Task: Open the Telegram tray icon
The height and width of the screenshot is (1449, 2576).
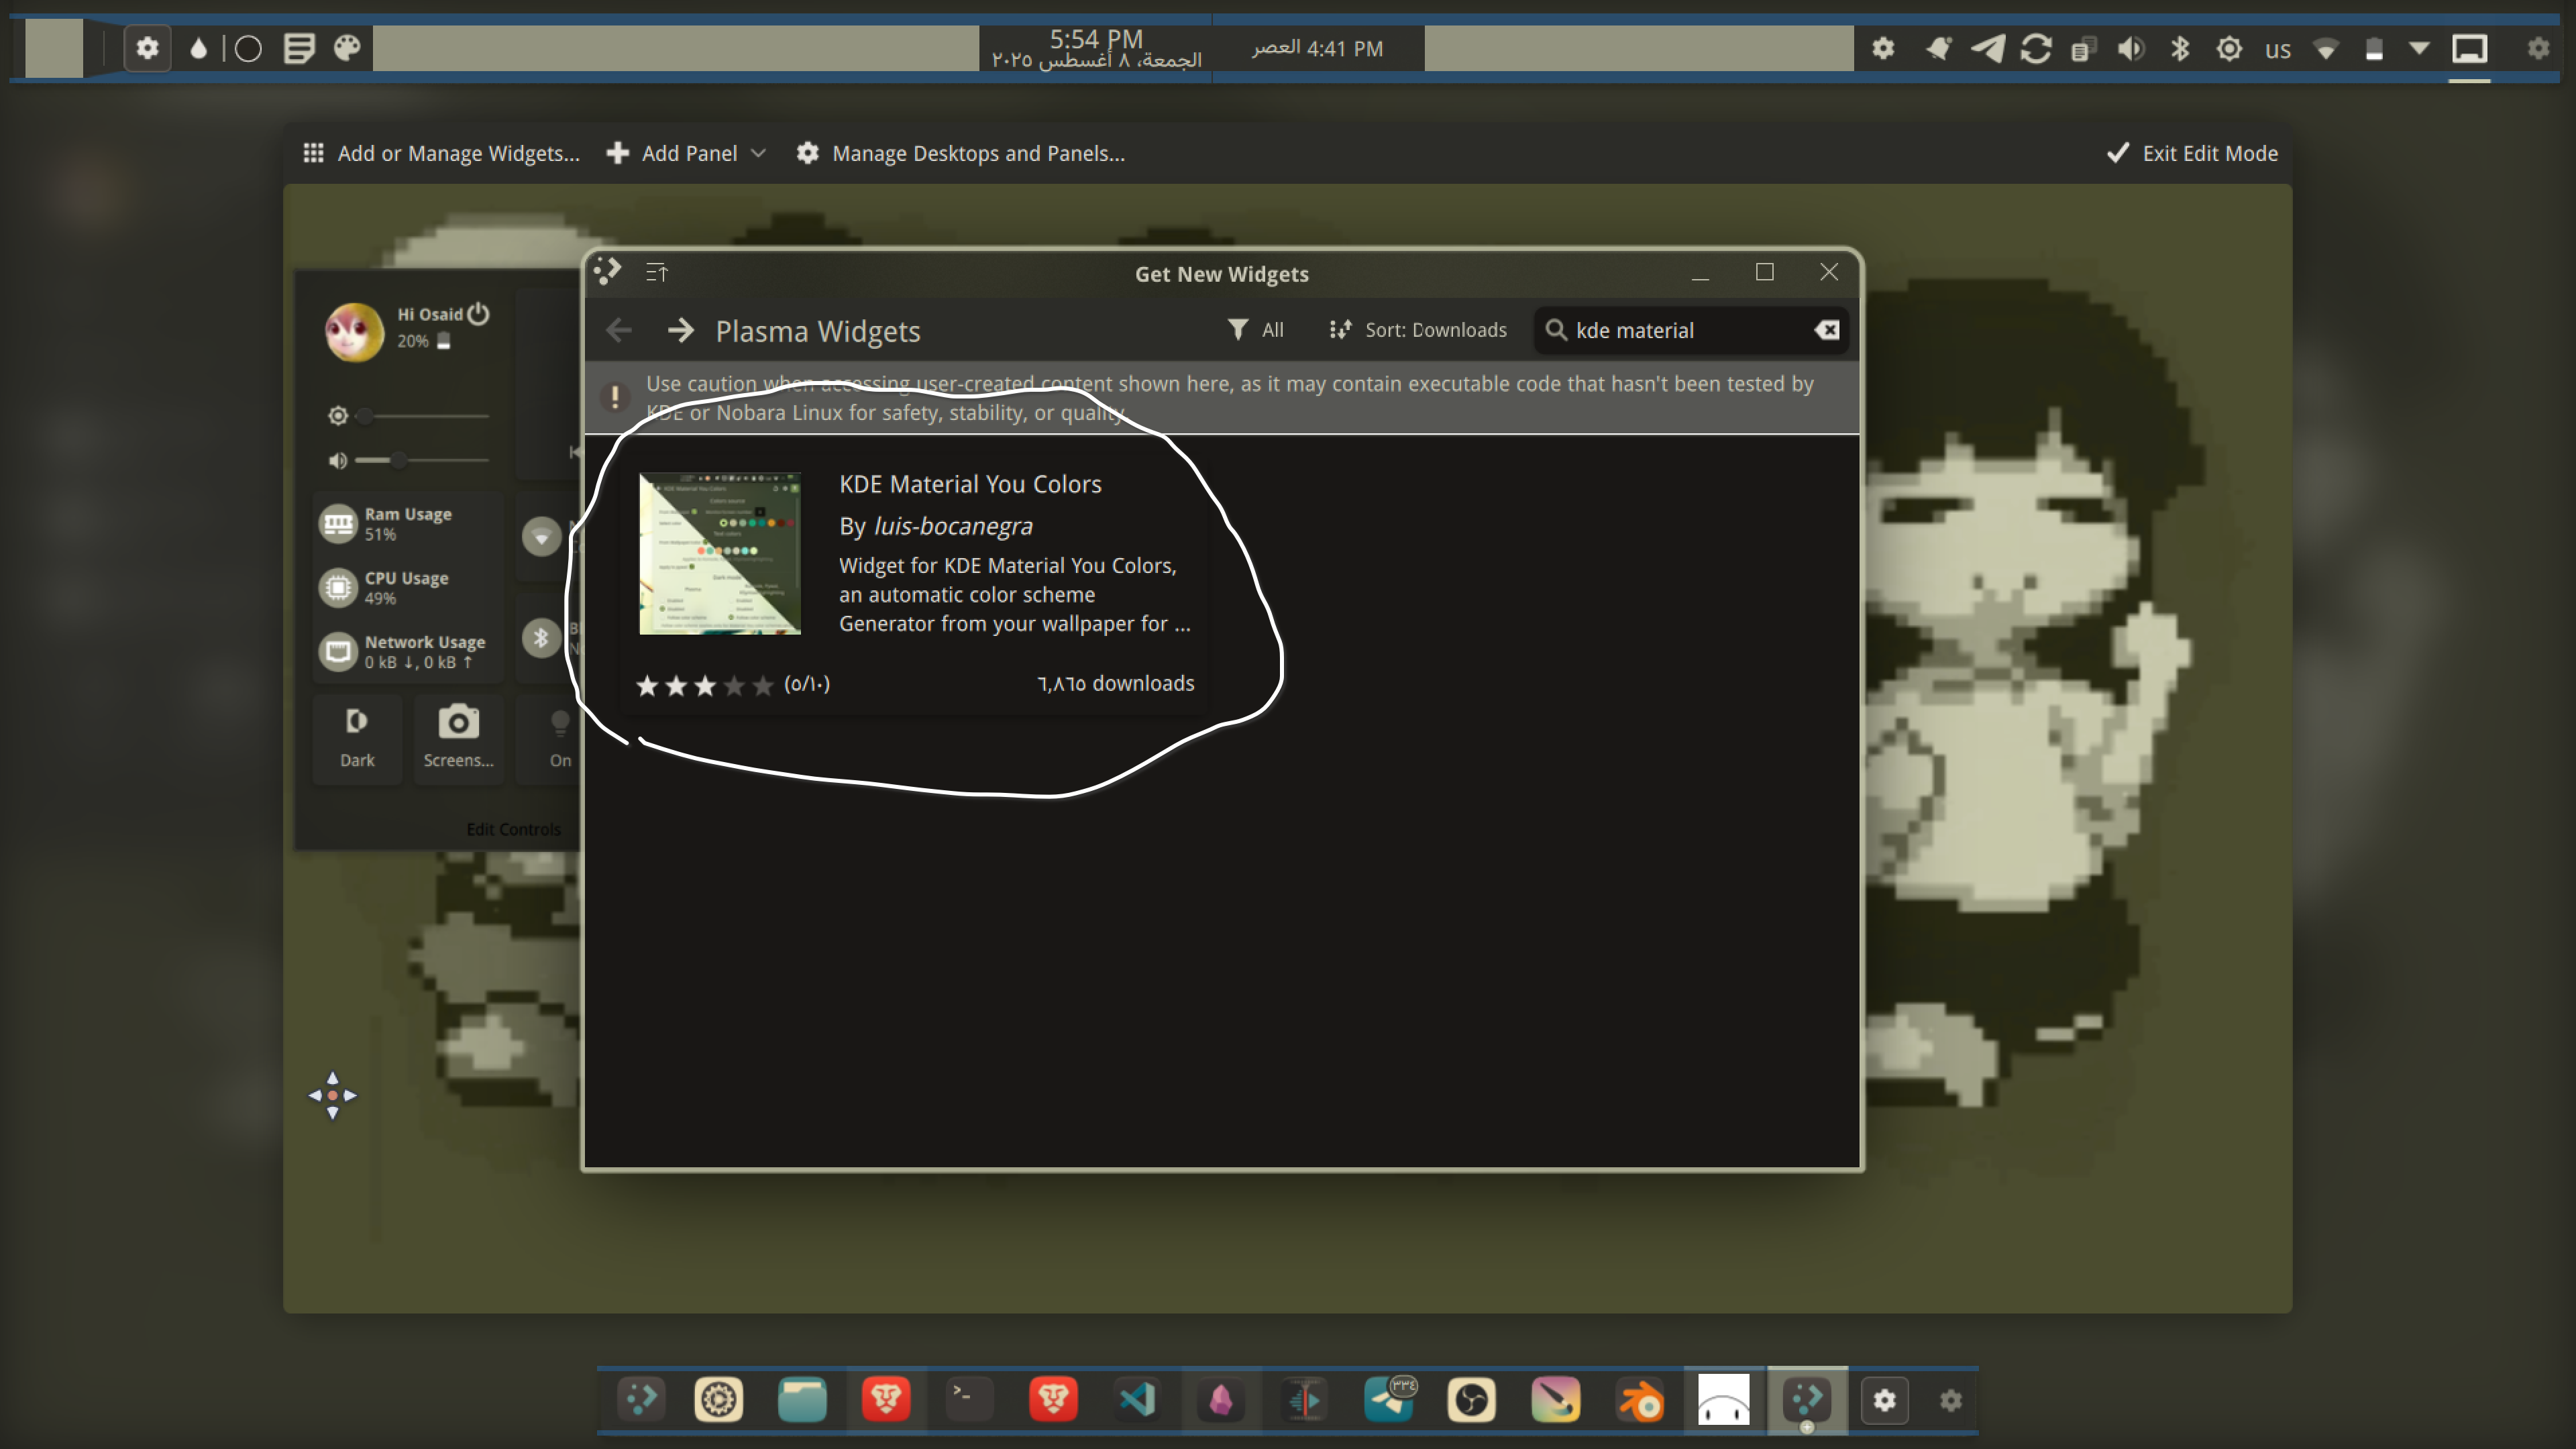Action: [1988, 48]
